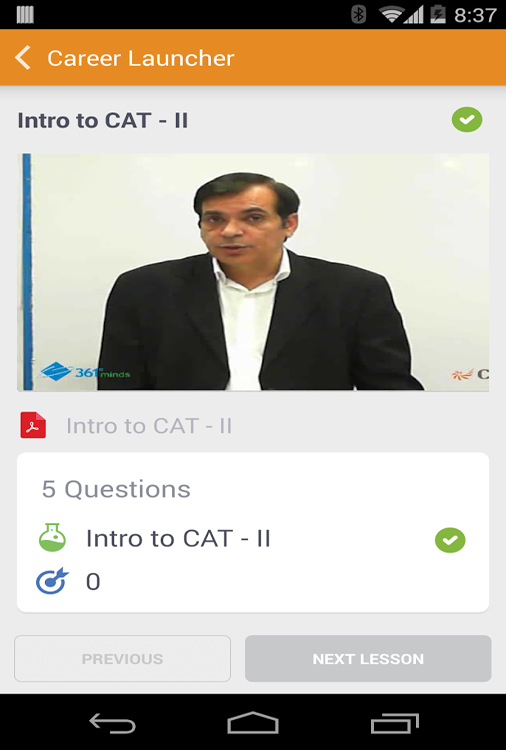
Task: Tap quiz completed green checkmark
Action: (x=450, y=540)
